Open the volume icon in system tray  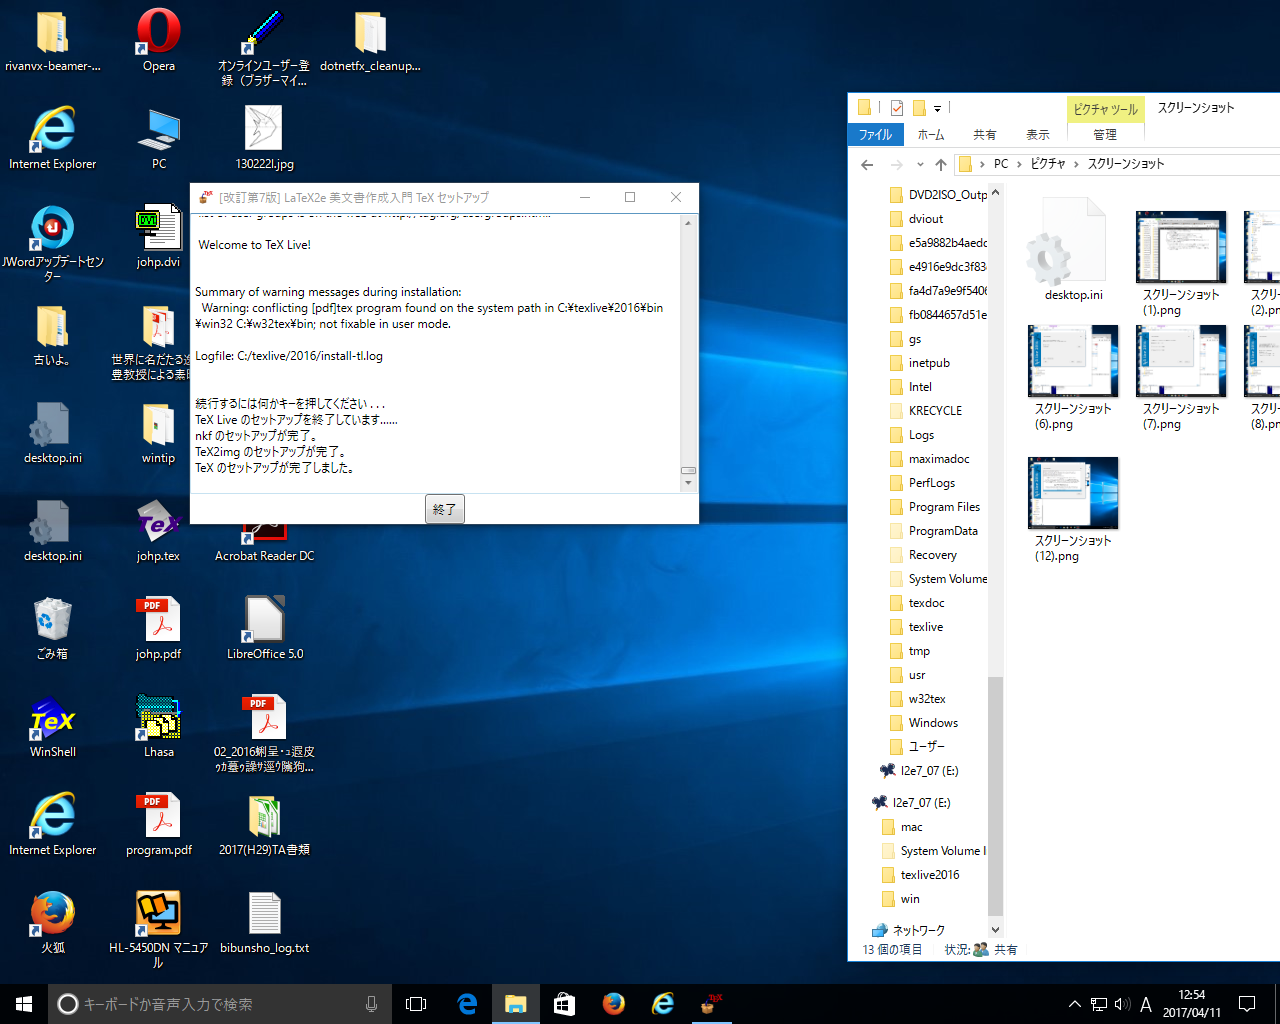[x=1122, y=1004]
